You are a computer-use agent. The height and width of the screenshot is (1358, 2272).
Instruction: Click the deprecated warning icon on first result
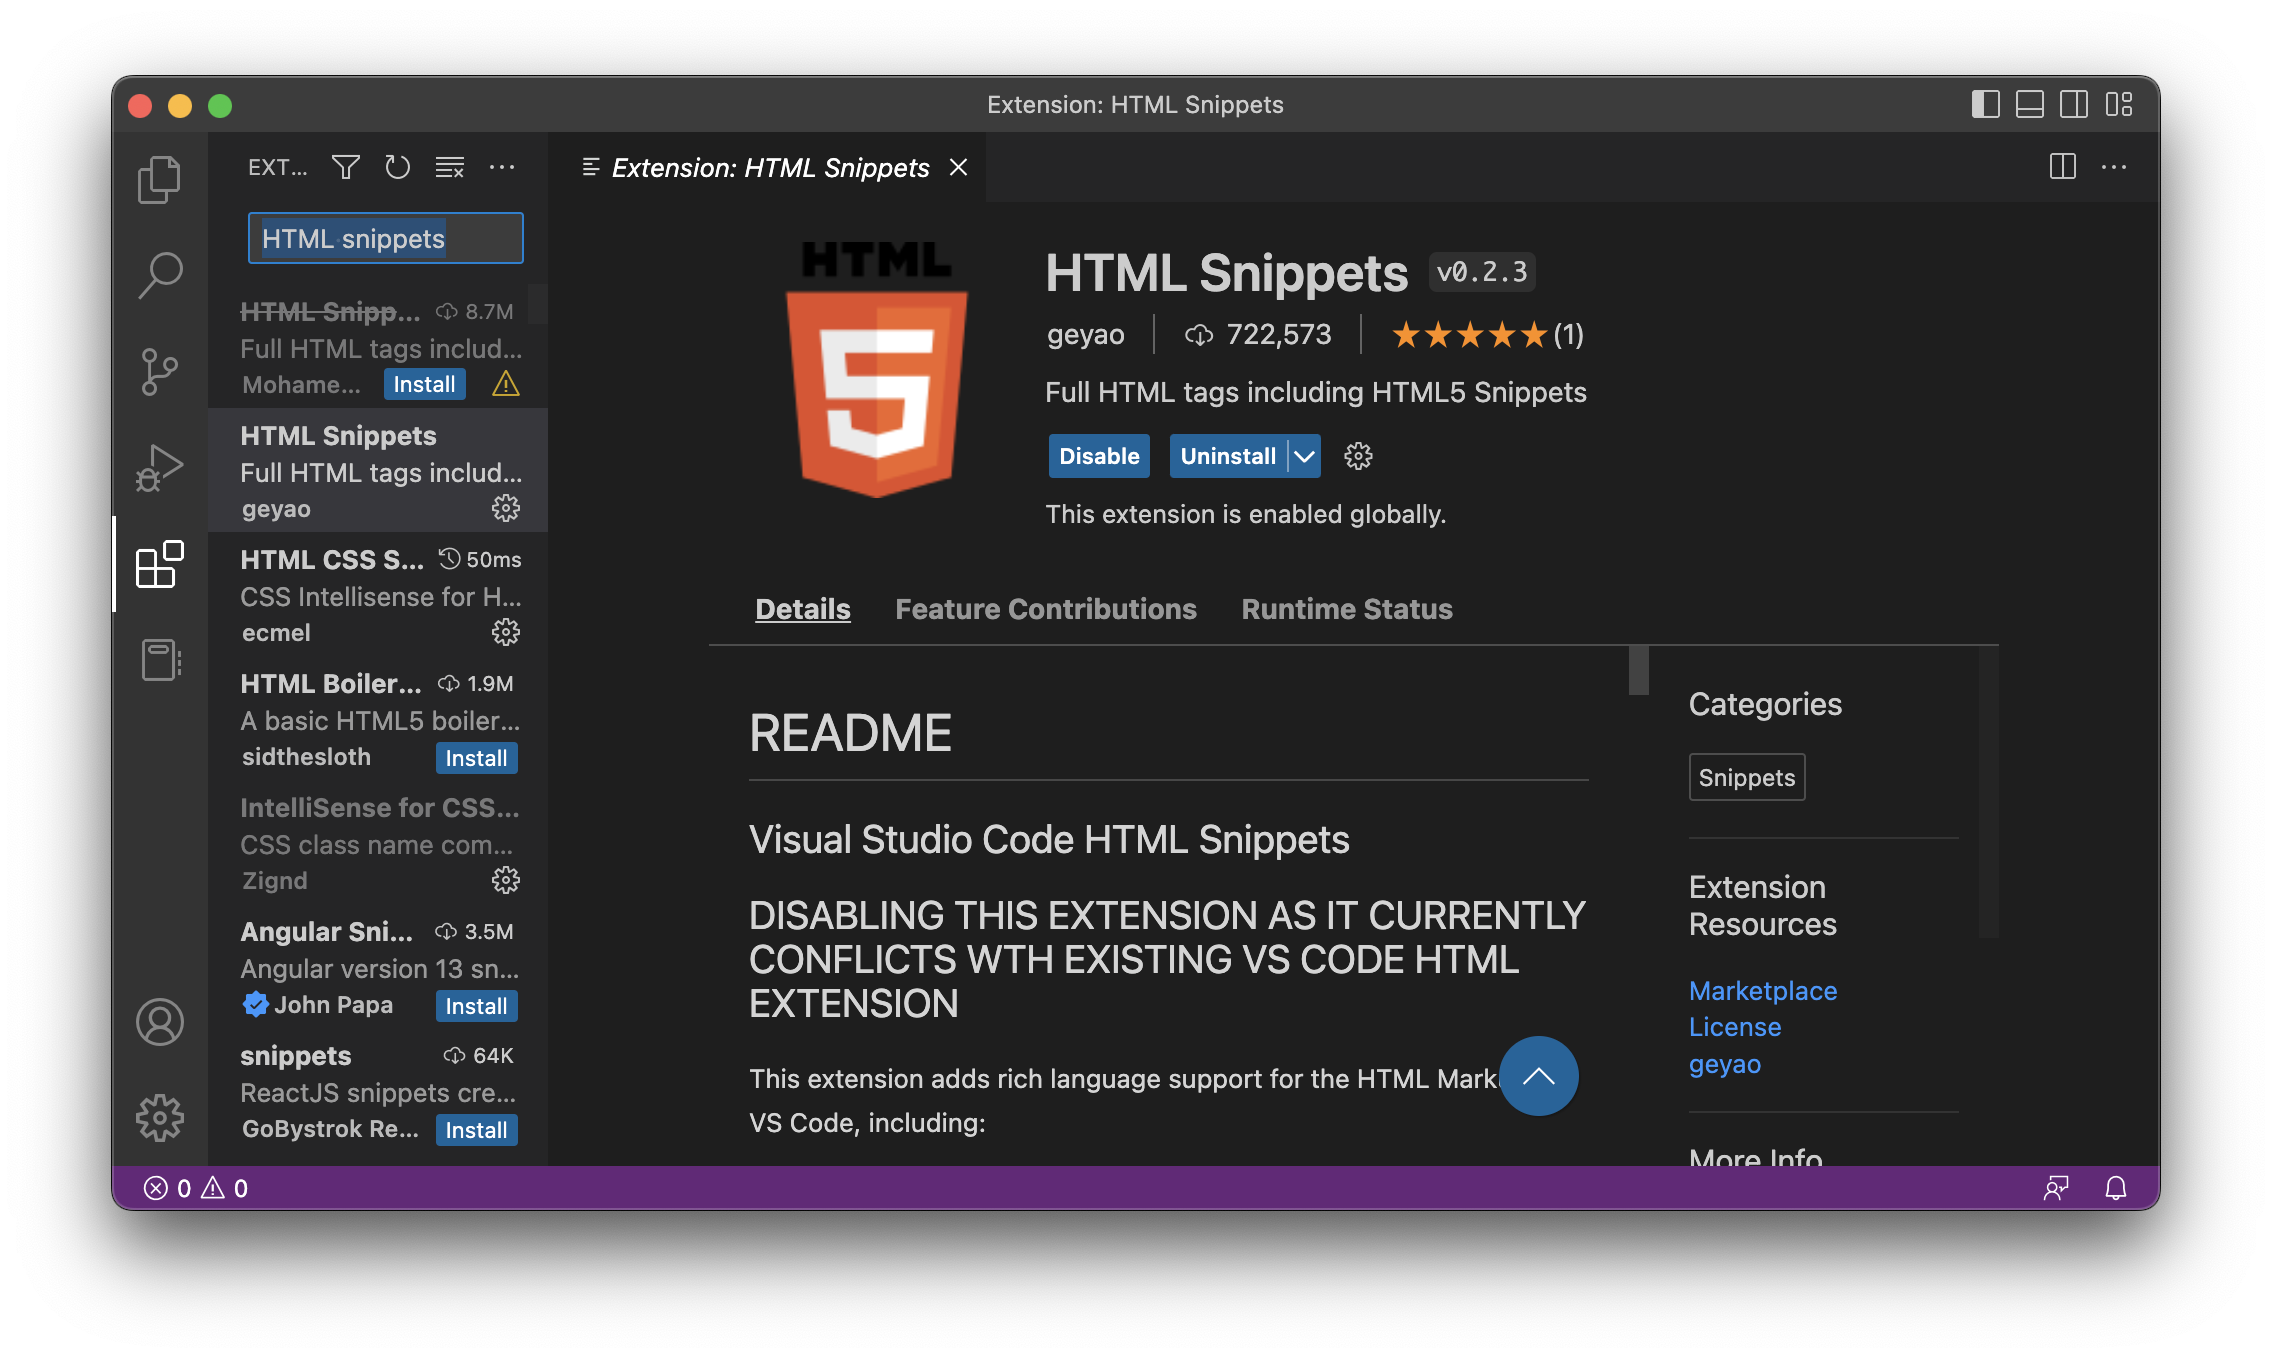click(x=506, y=384)
